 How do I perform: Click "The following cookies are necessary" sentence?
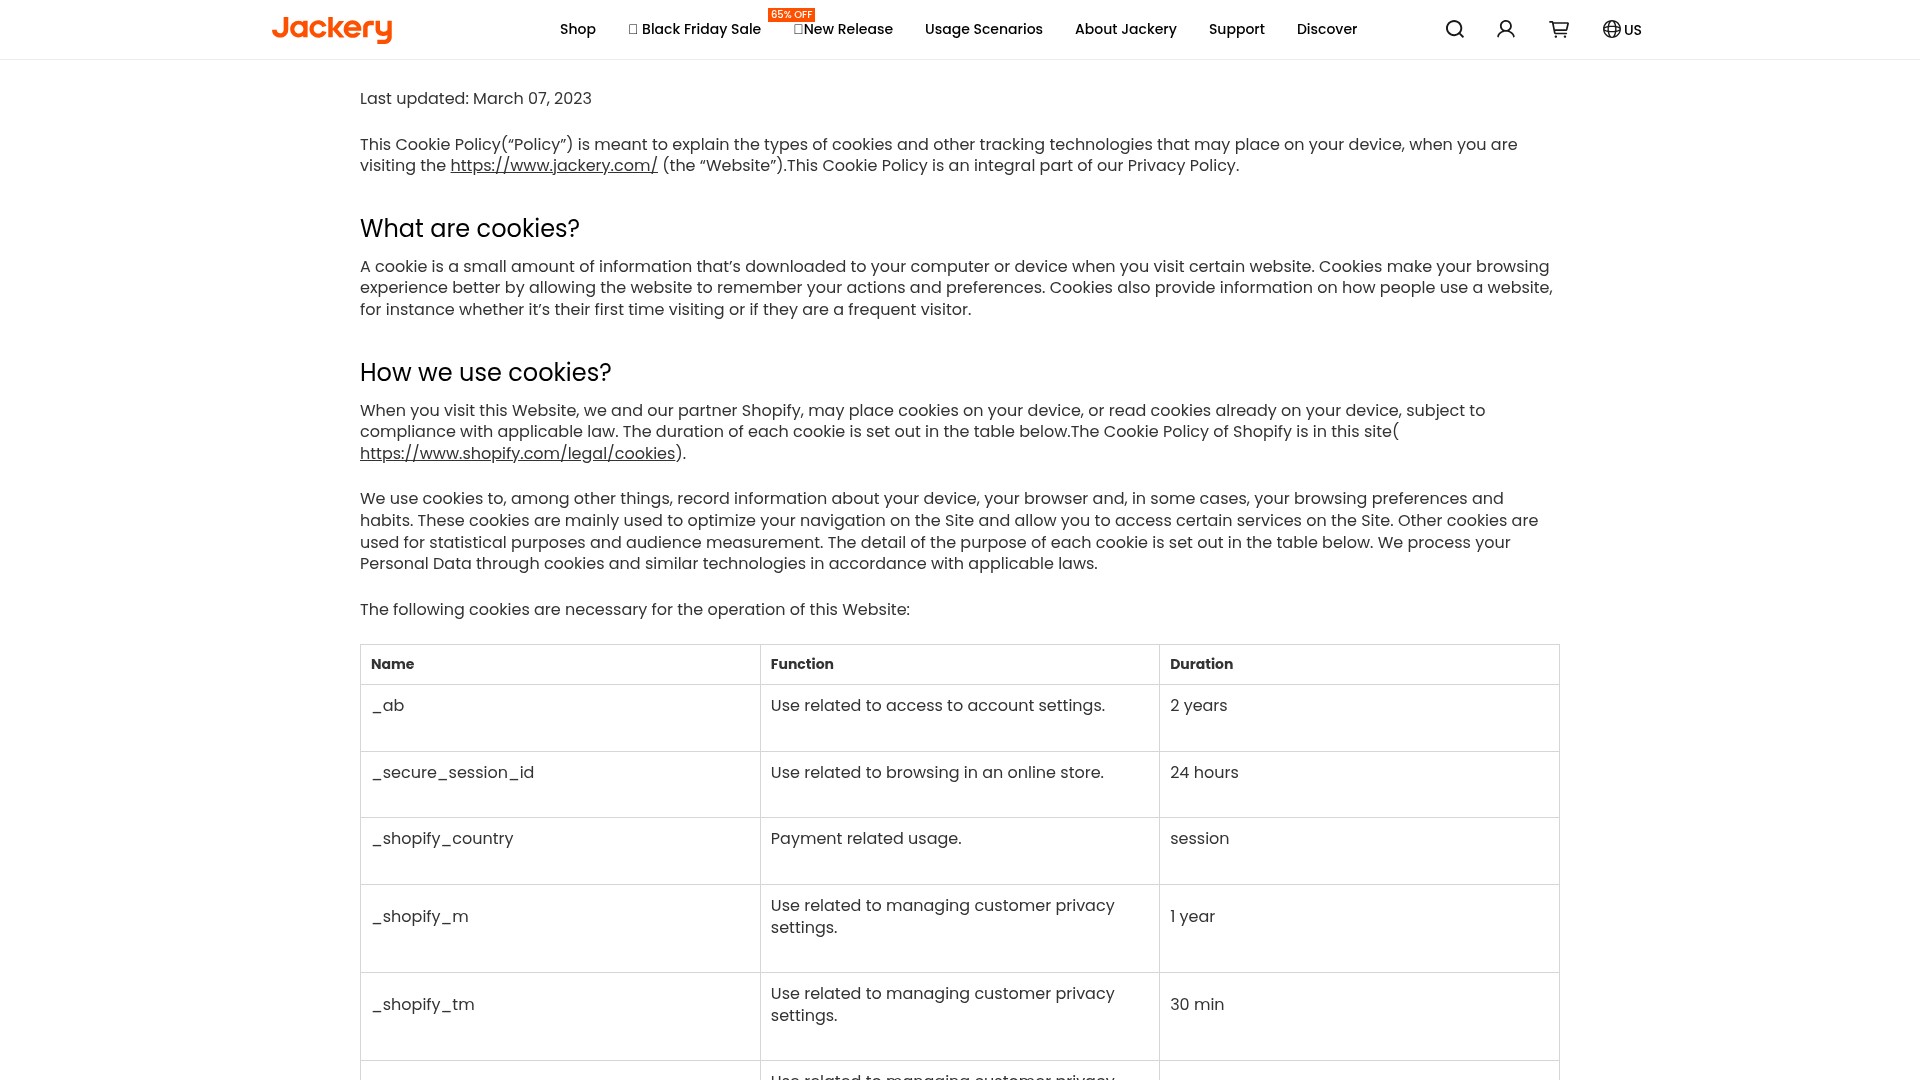coord(635,610)
